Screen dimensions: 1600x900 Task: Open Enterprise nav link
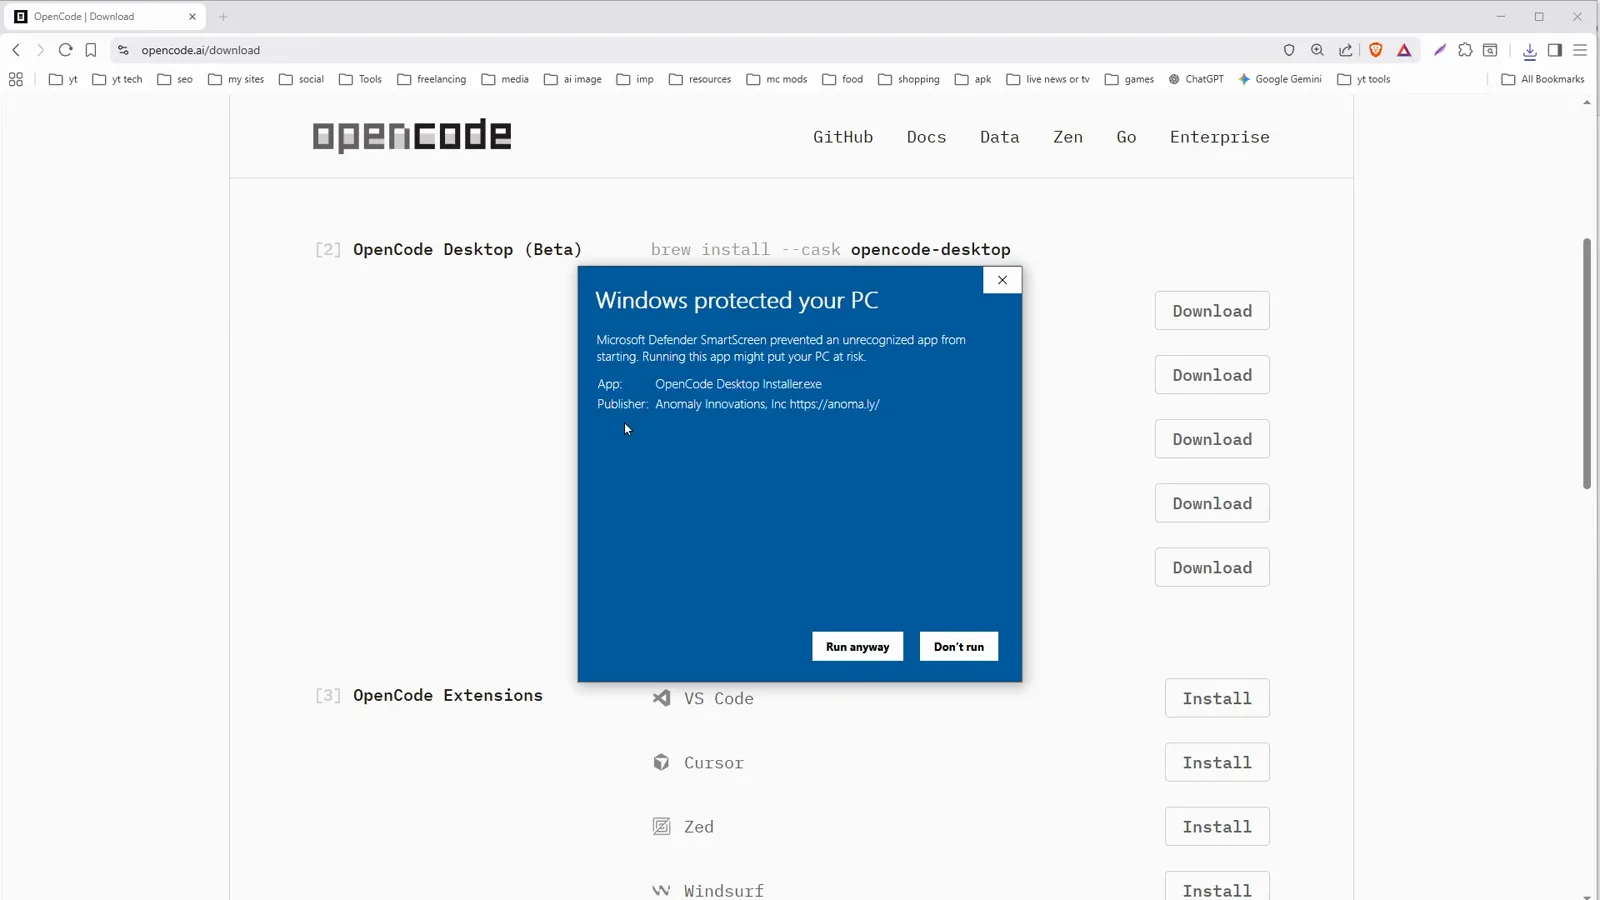(x=1220, y=137)
